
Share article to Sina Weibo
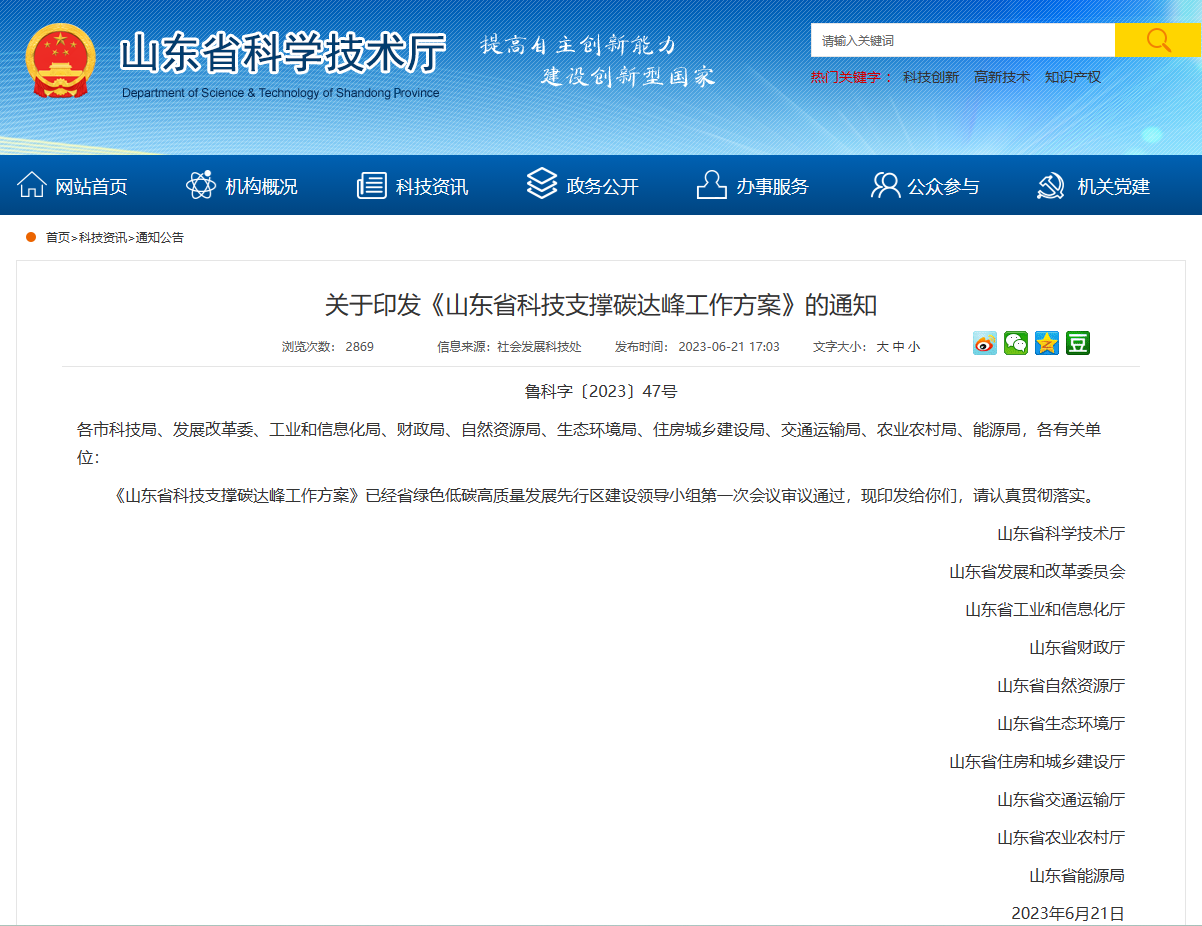985,344
